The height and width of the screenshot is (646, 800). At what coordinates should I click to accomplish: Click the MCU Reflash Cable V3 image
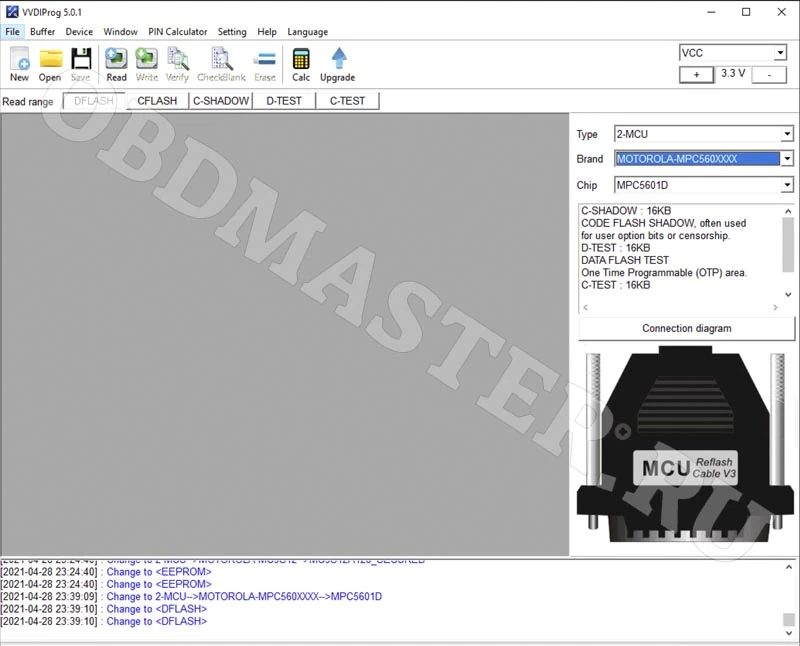pos(685,445)
